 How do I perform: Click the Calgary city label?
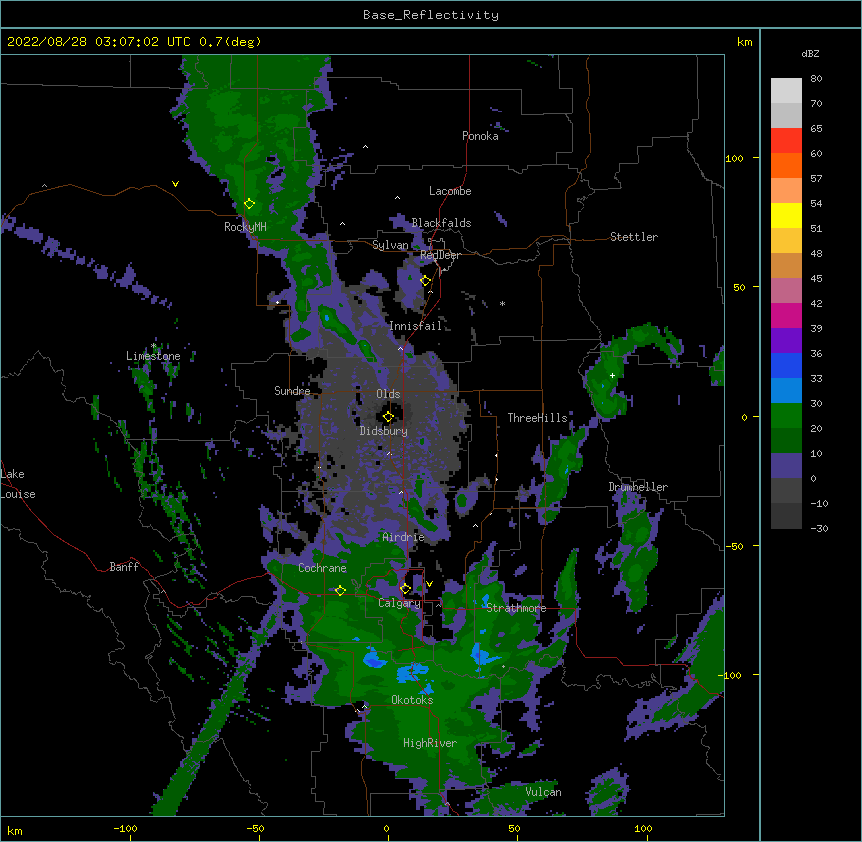(399, 603)
